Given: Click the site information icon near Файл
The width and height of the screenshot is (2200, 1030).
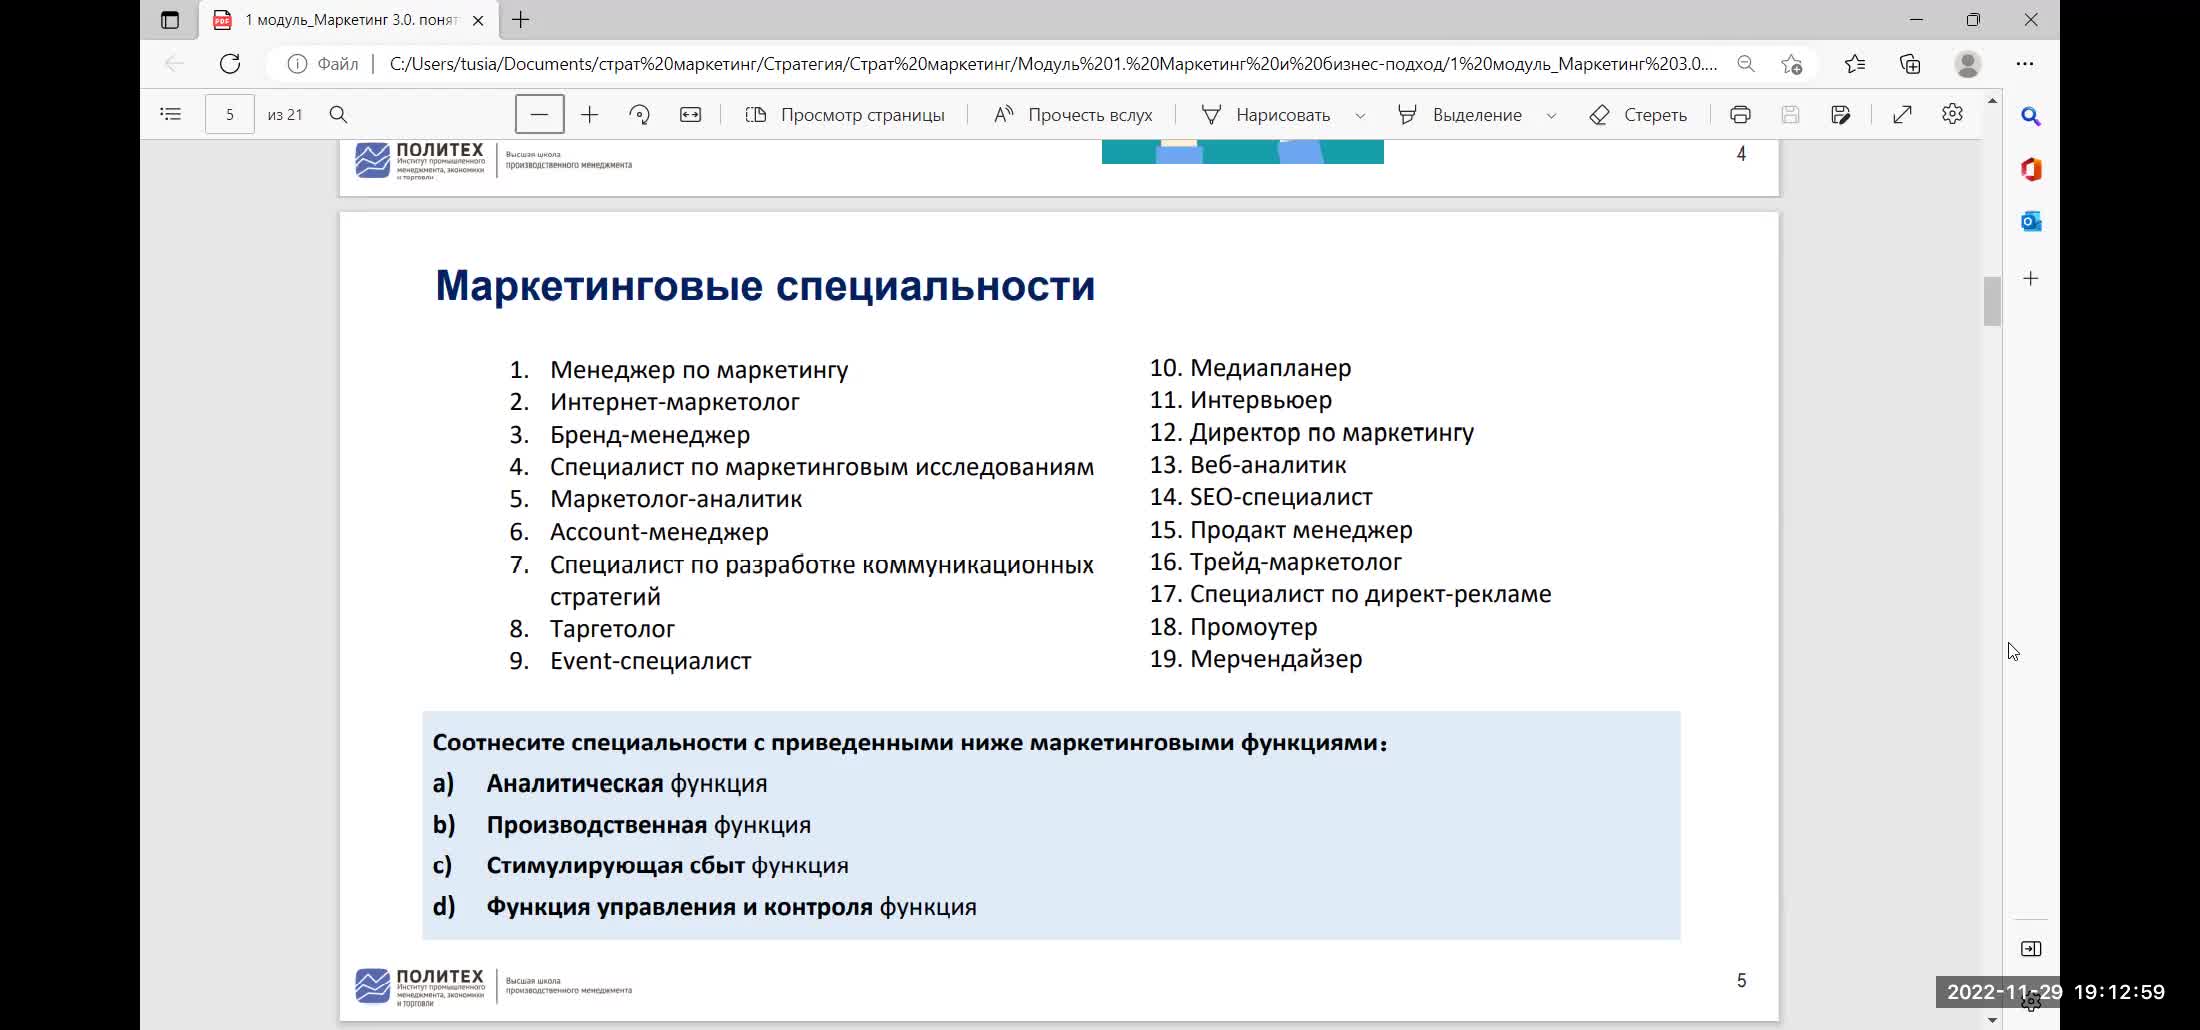Looking at the screenshot, I should [297, 64].
